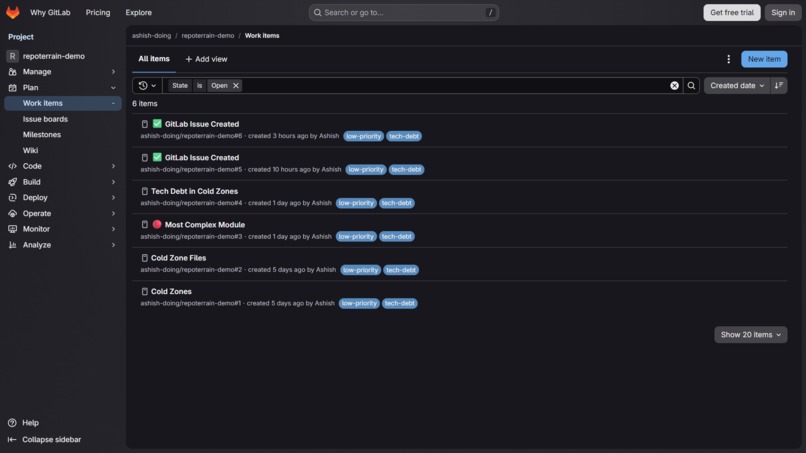Open the Pricing nav link
806x453 pixels.
[98, 12]
